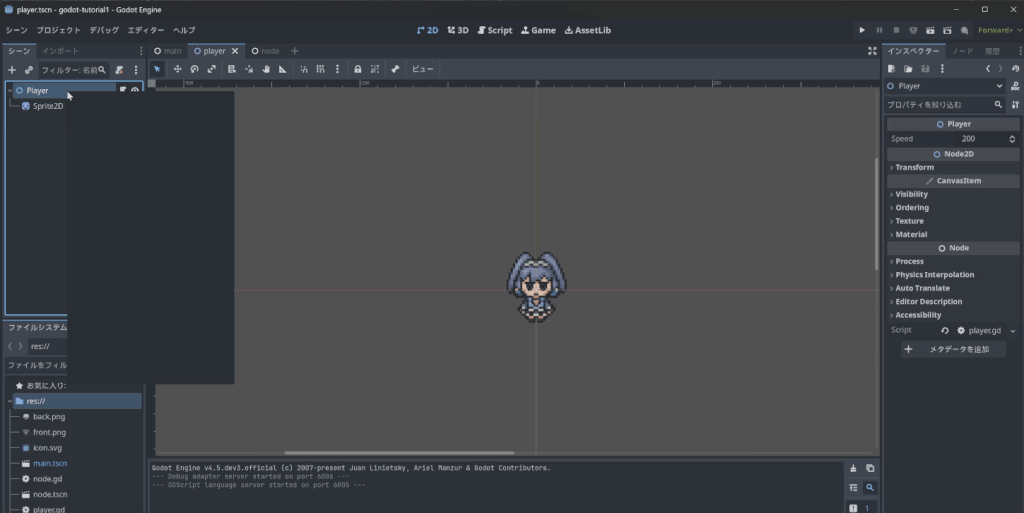Close the player scene tab

click(x=235, y=51)
